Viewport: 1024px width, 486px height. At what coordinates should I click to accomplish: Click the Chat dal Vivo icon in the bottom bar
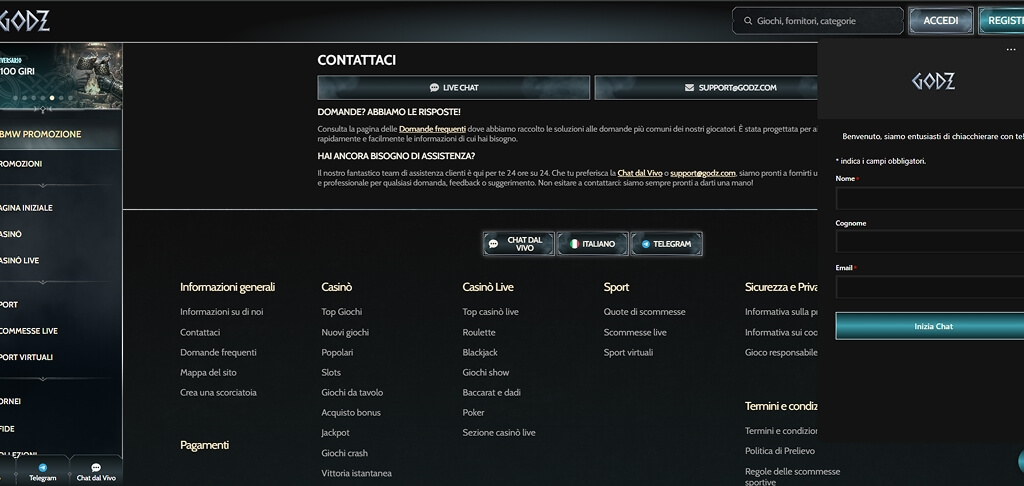coord(96,468)
